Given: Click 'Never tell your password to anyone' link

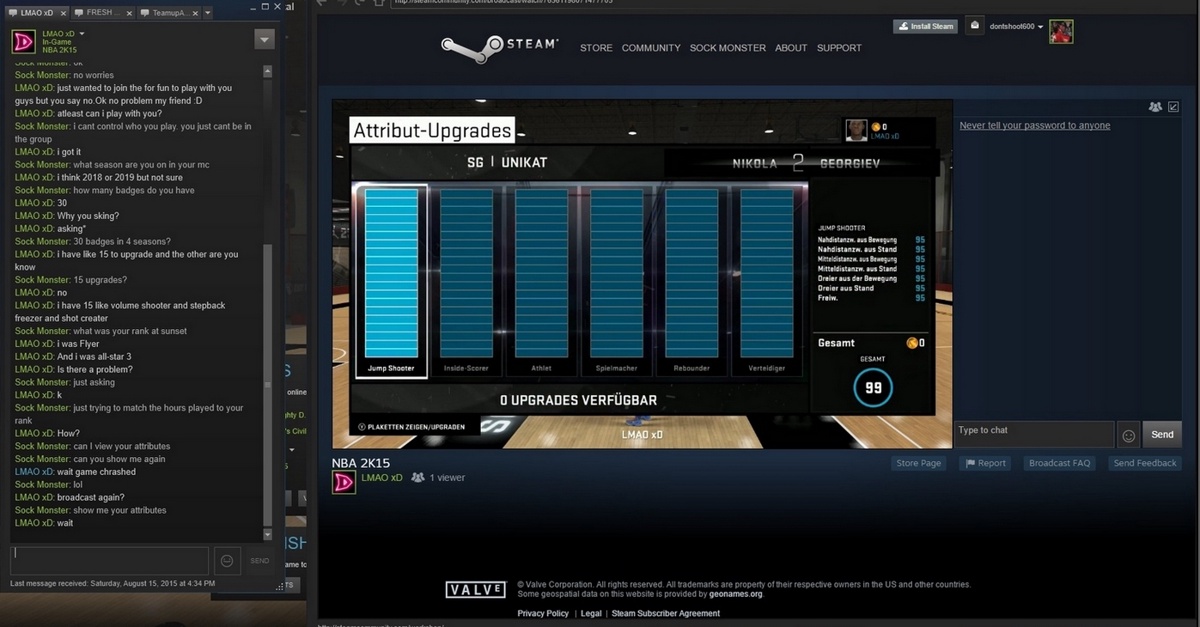Looking at the screenshot, I should point(1034,126).
